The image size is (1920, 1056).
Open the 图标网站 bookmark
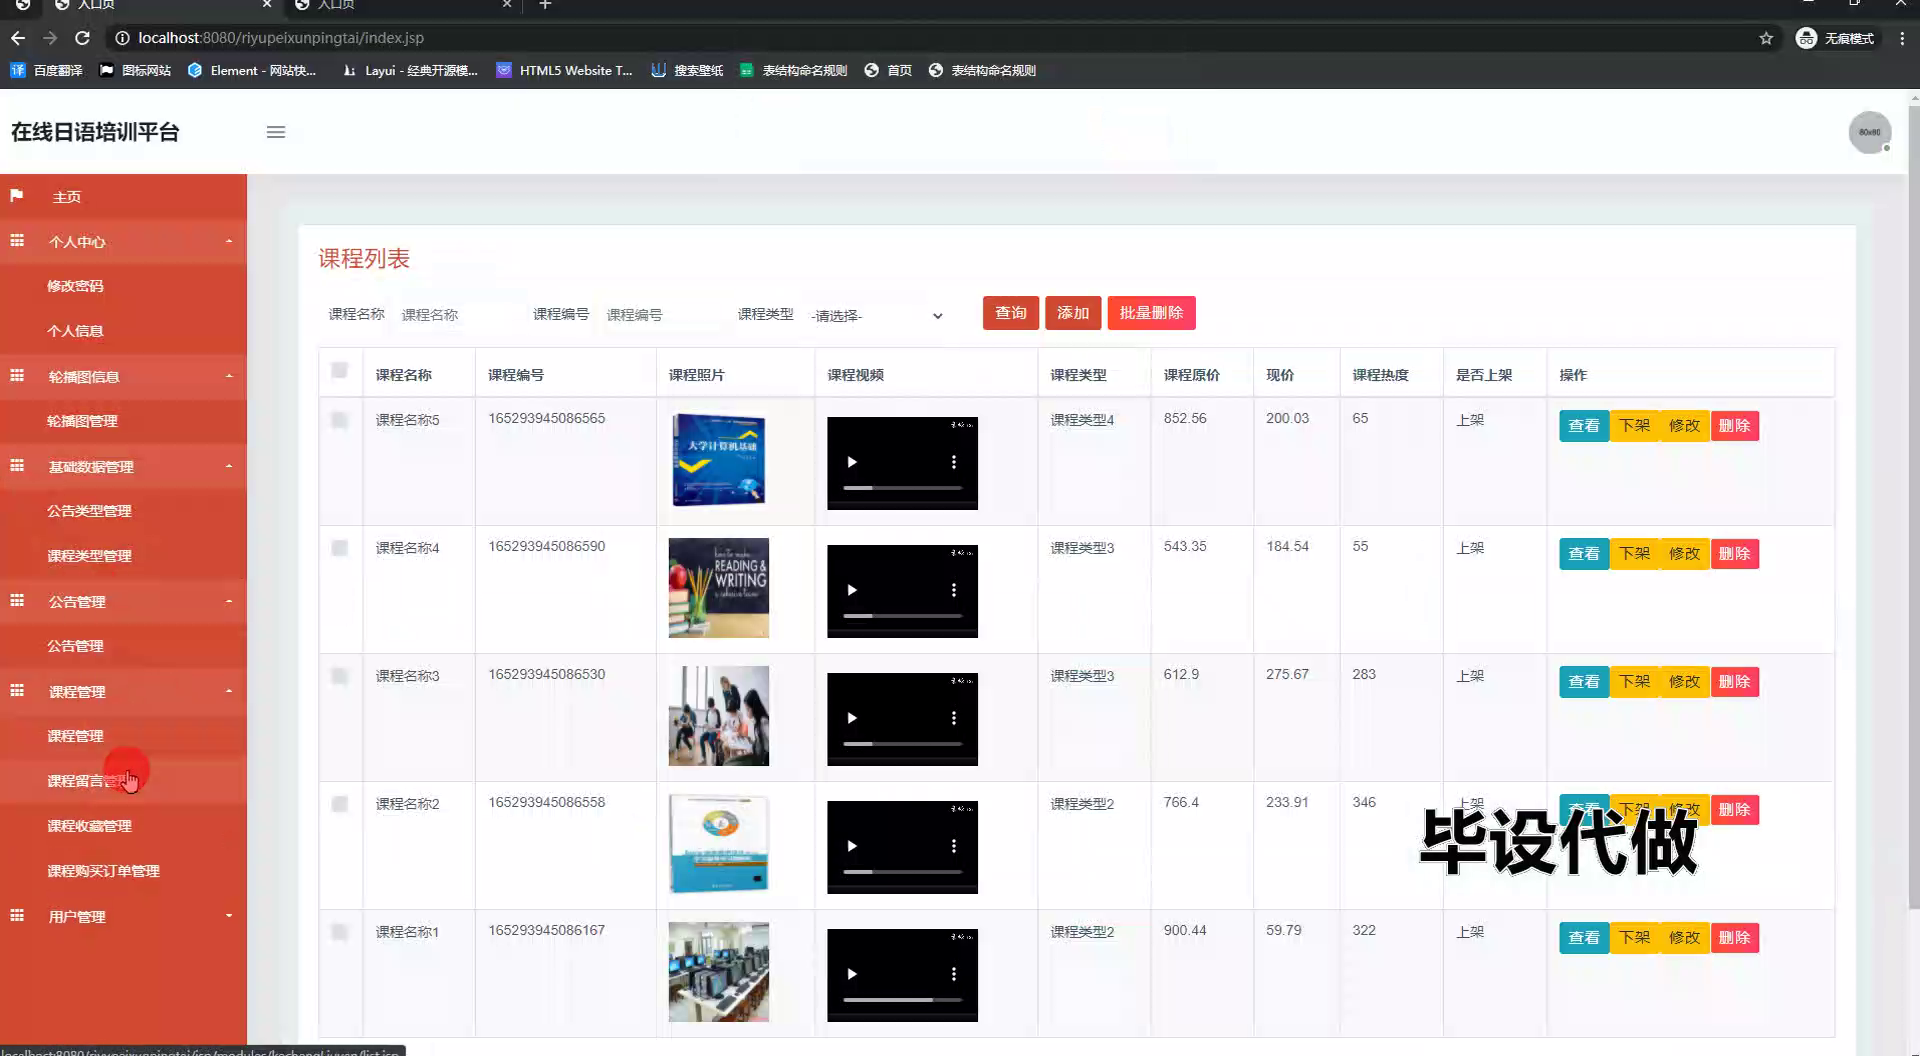(x=136, y=70)
